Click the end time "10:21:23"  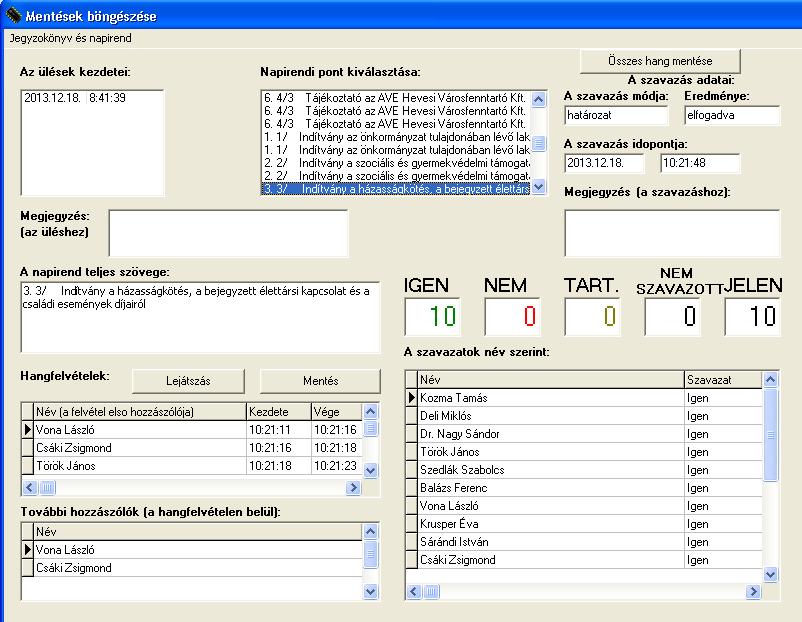[x=337, y=466]
